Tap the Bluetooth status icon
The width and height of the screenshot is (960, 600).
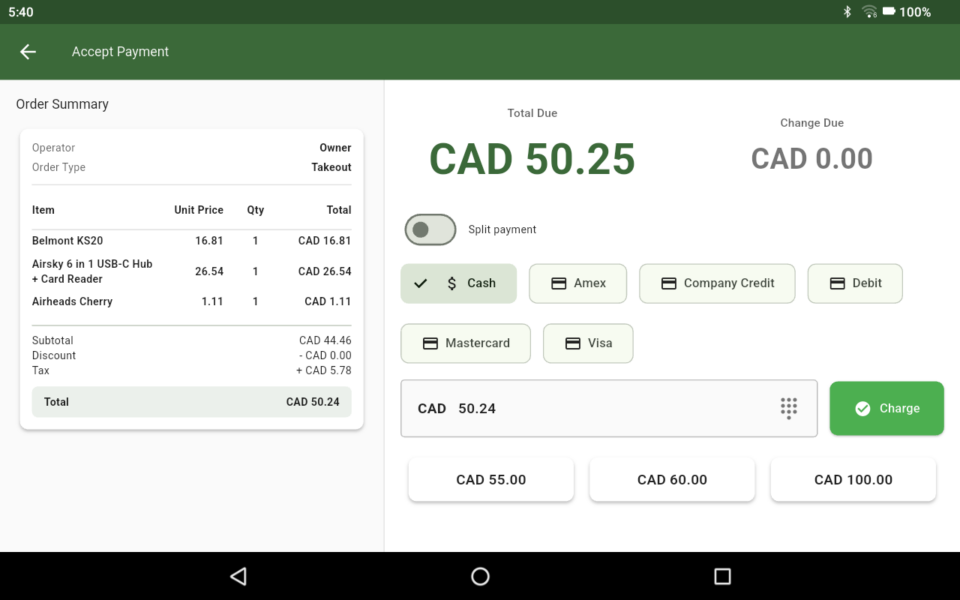(847, 12)
